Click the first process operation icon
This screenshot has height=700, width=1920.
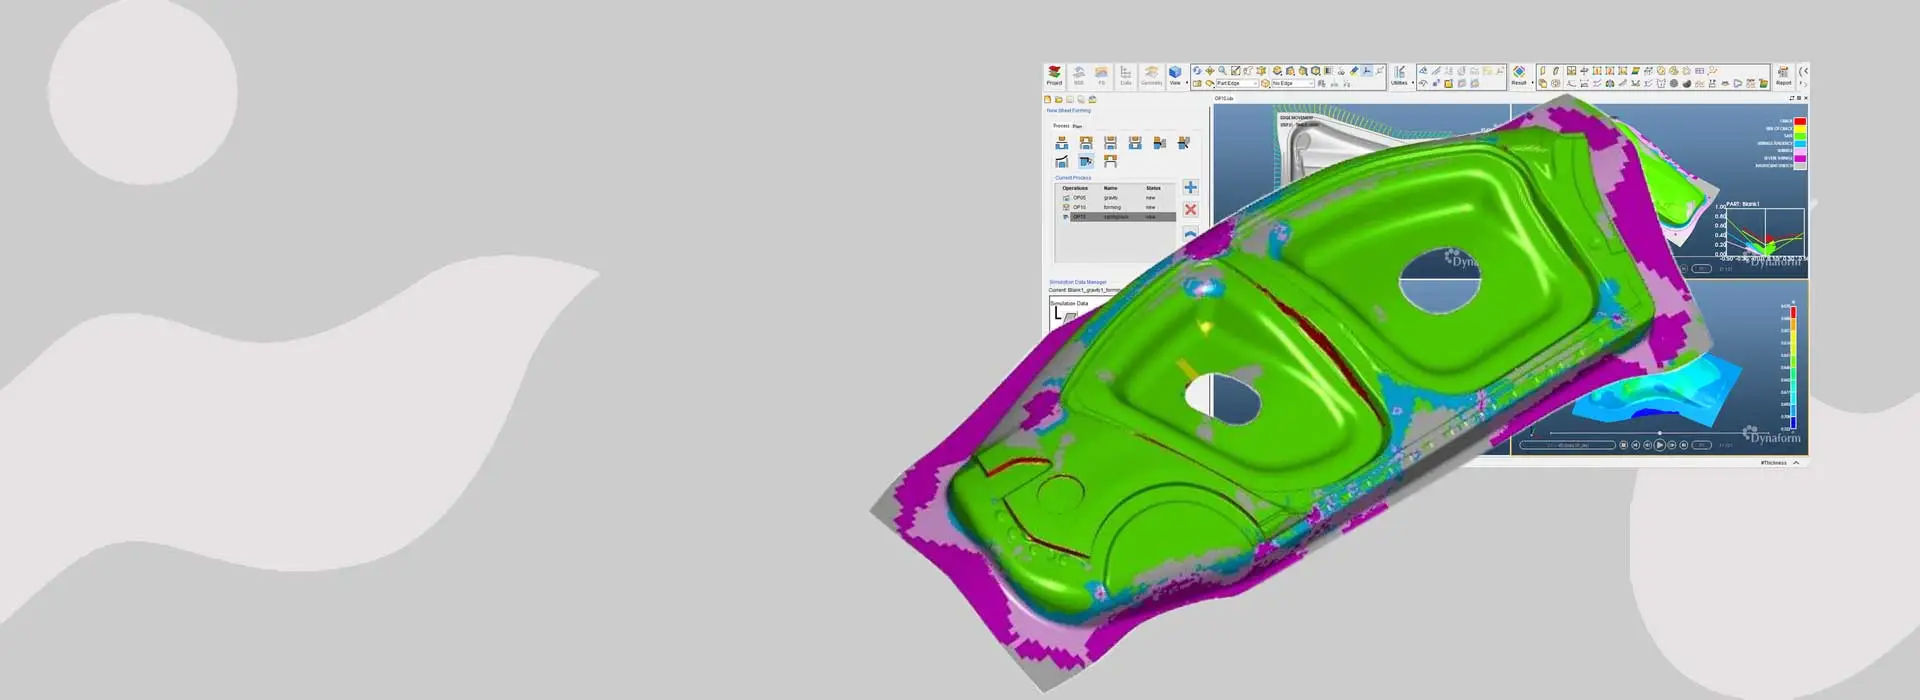1062,143
